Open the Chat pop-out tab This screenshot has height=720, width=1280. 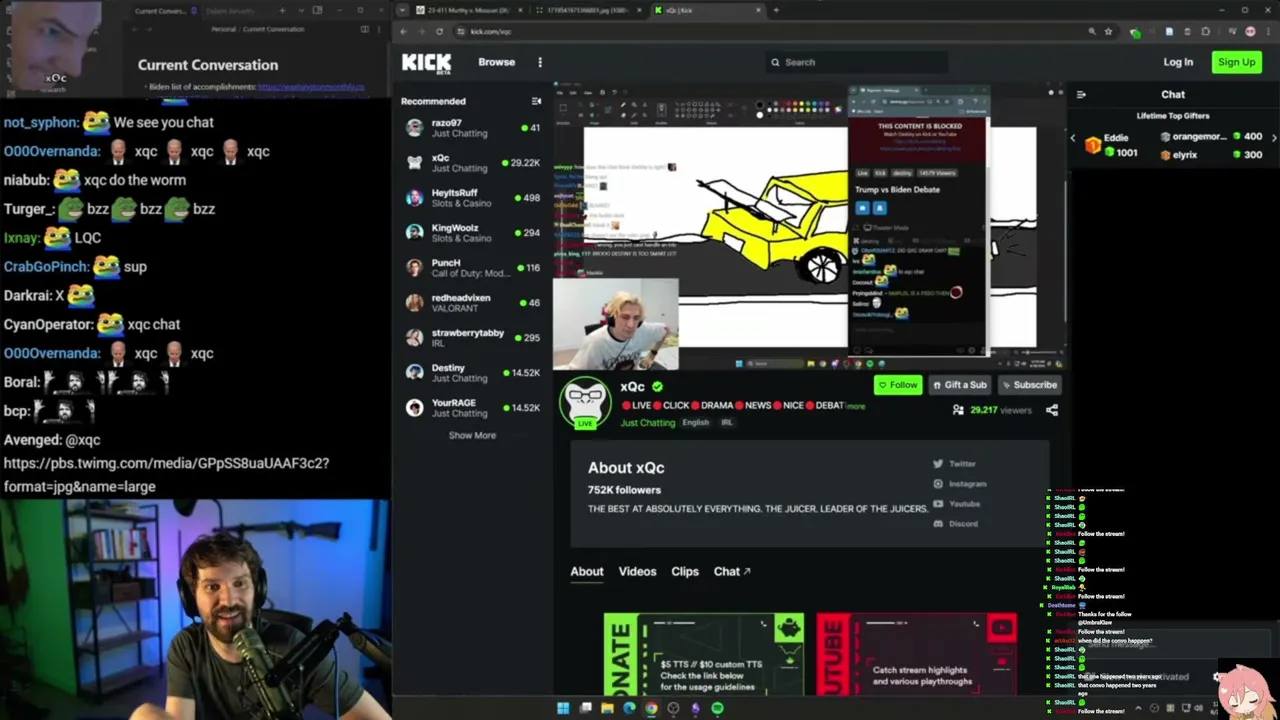(x=732, y=572)
